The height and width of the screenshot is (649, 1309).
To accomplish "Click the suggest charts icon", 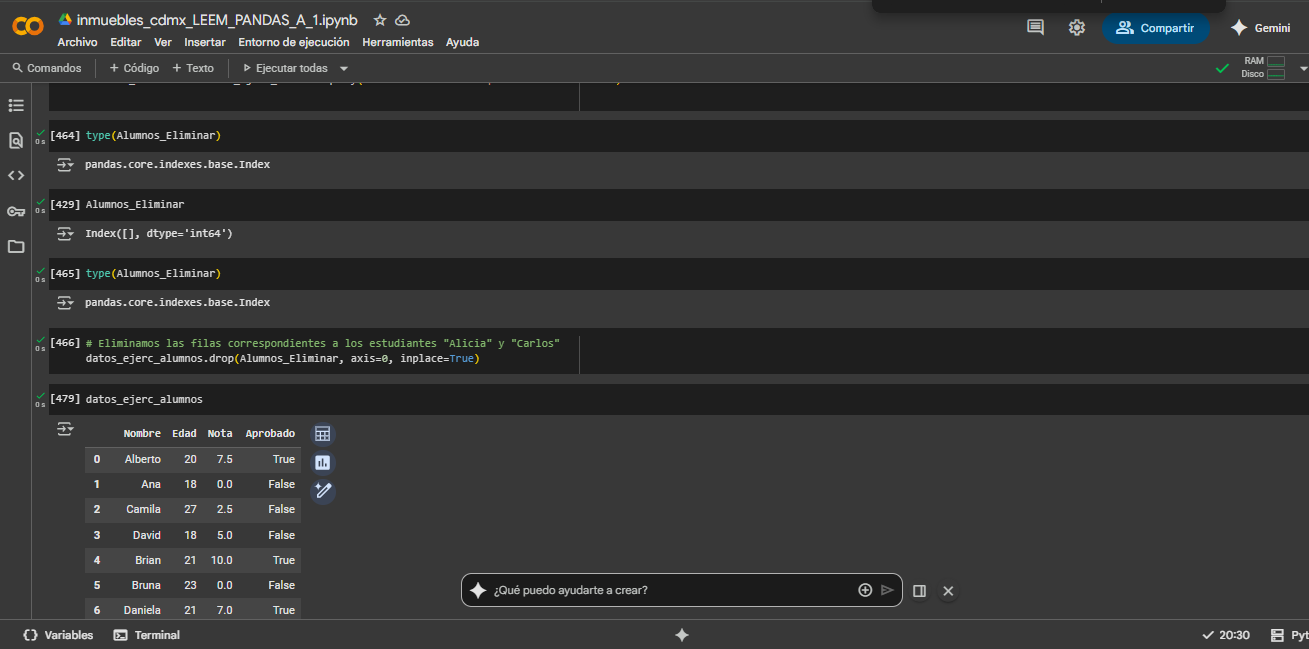I will pos(322,462).
